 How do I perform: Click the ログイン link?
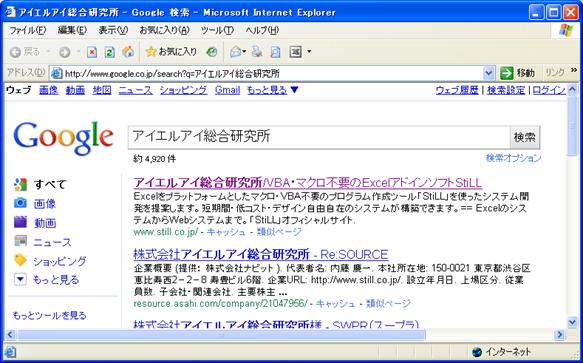click(x=549, y=90)
